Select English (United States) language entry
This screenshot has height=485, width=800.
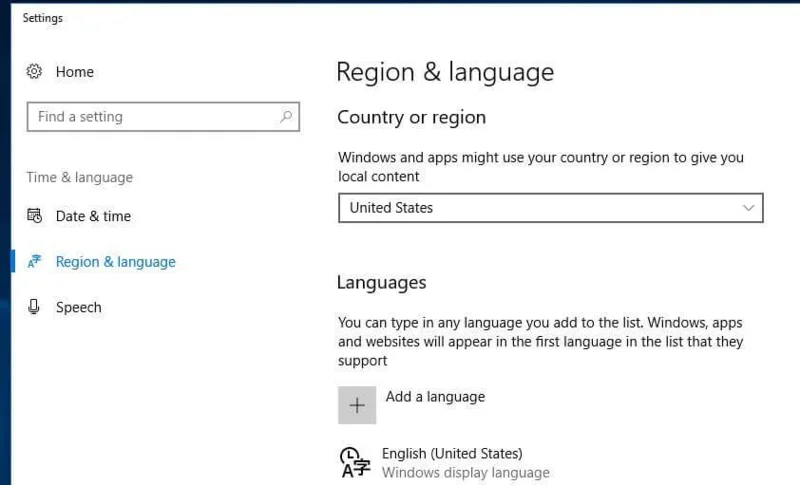tap(452, 453)
